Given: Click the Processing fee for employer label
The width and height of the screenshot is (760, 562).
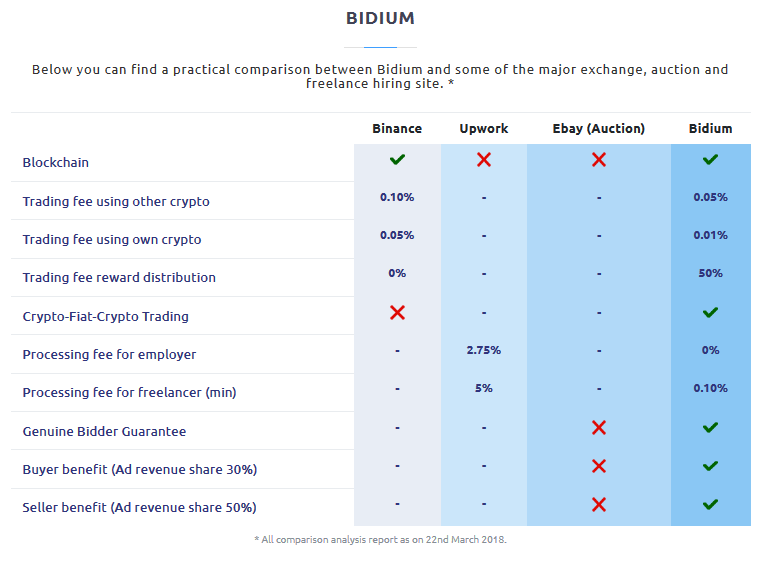Looking at the screenshot, I should coord(110,354).
